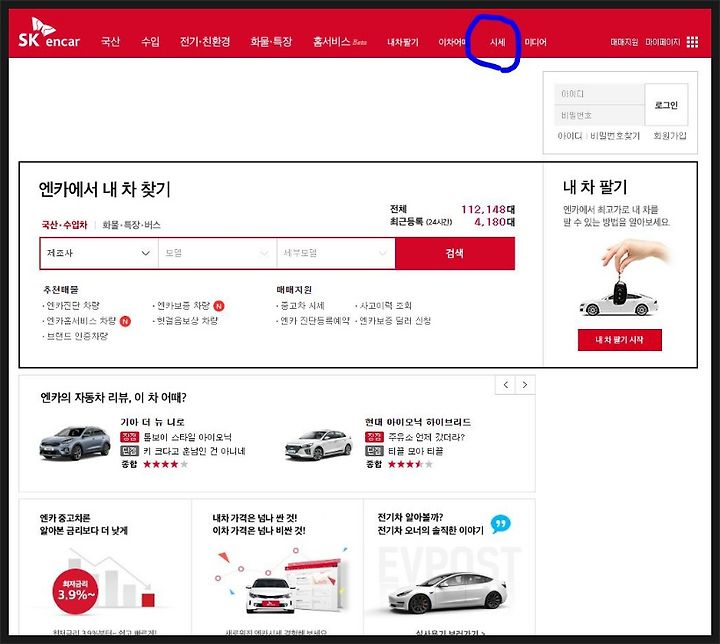
Task: Click the red 검색 button
Action: [455, 253]
